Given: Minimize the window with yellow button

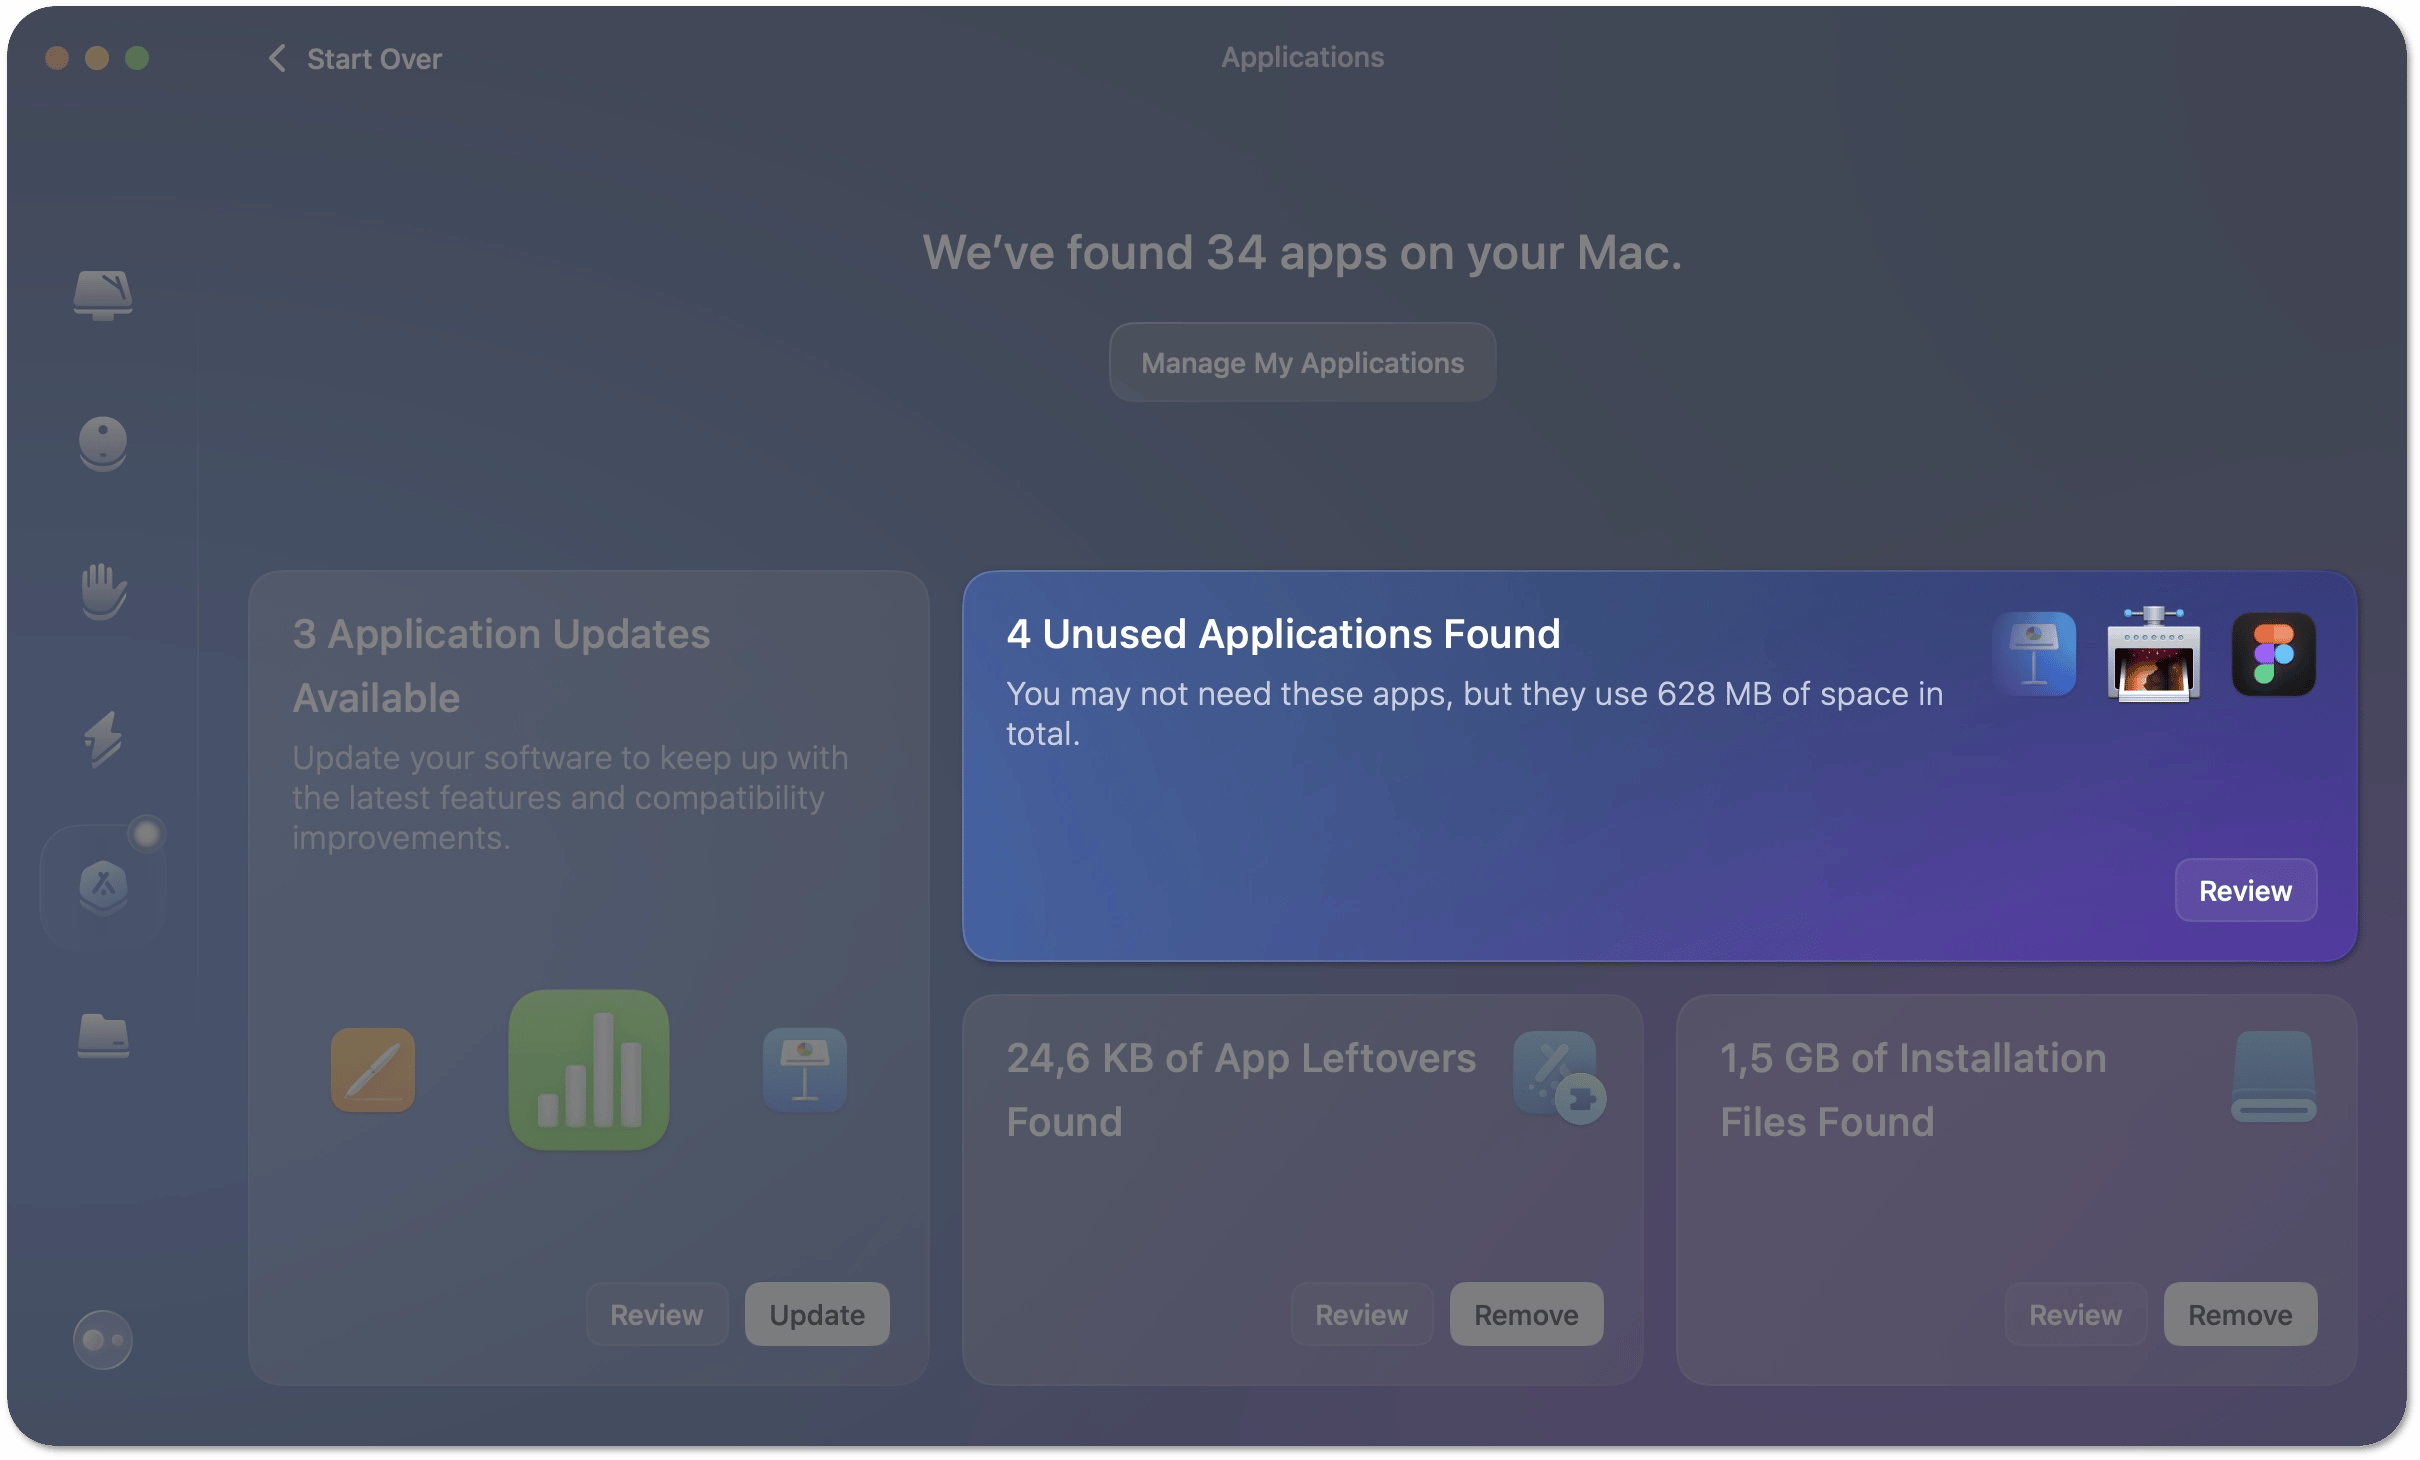Looking at the screenshot, I should click(97, 58).
